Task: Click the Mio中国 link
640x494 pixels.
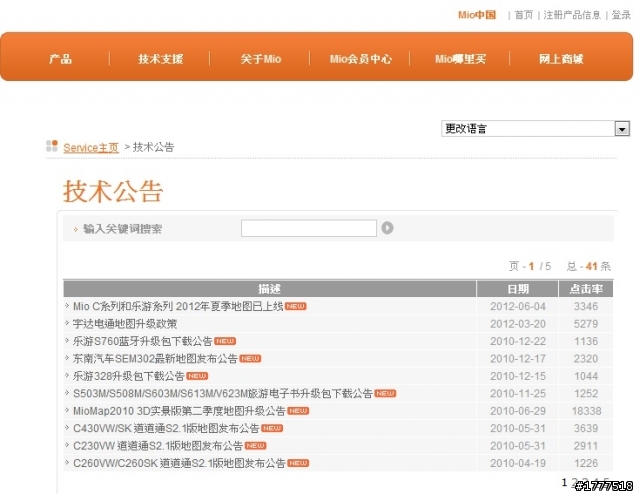Action: tap(477, 15)
